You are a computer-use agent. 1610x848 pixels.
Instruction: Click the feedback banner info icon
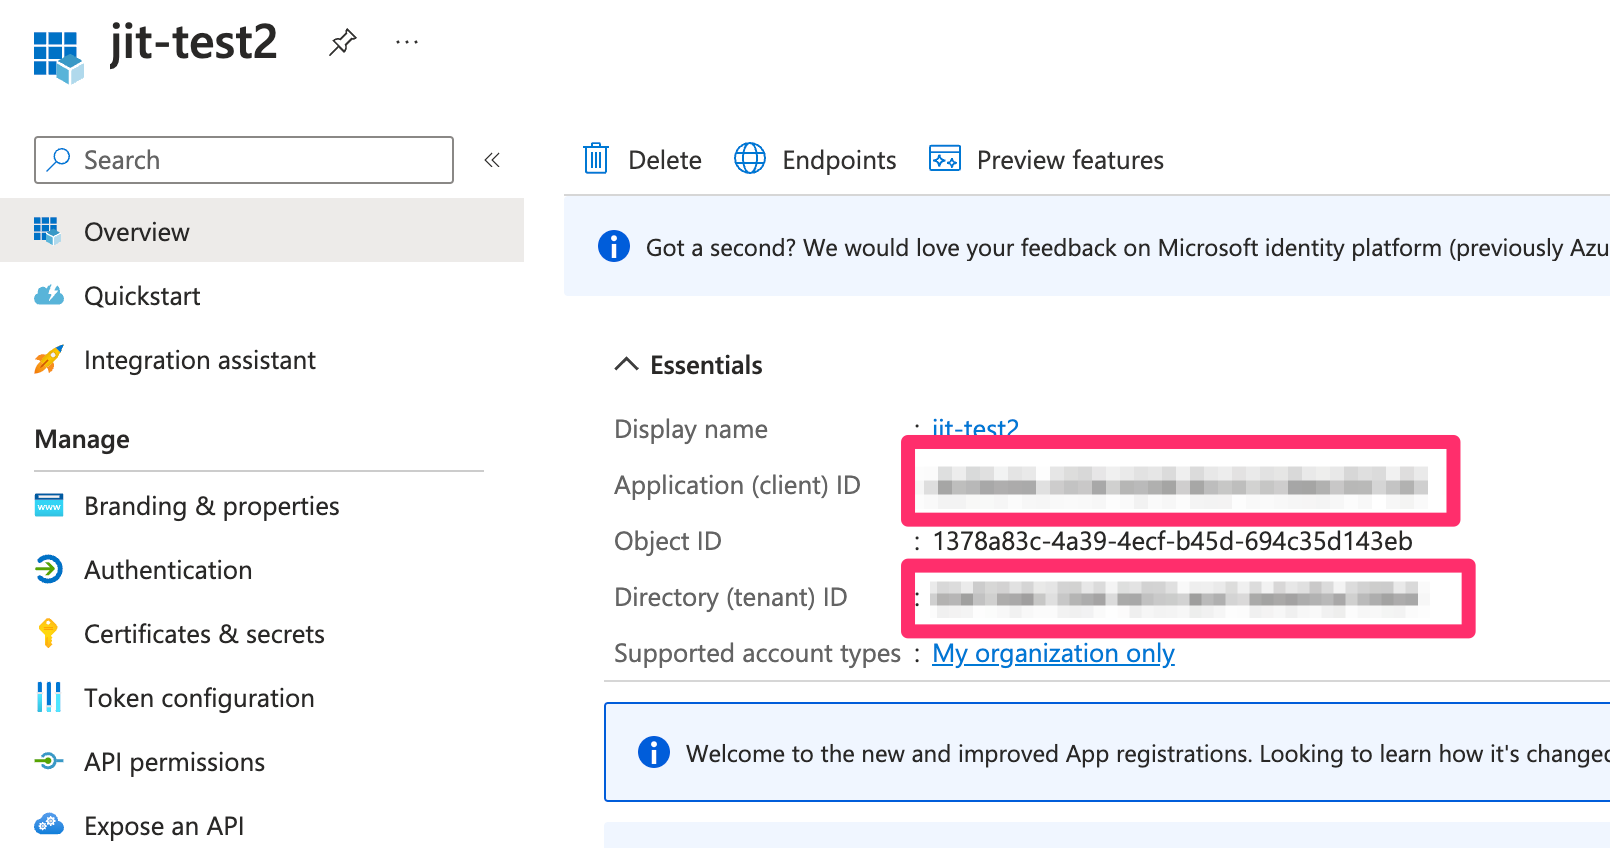coord(614,246)
